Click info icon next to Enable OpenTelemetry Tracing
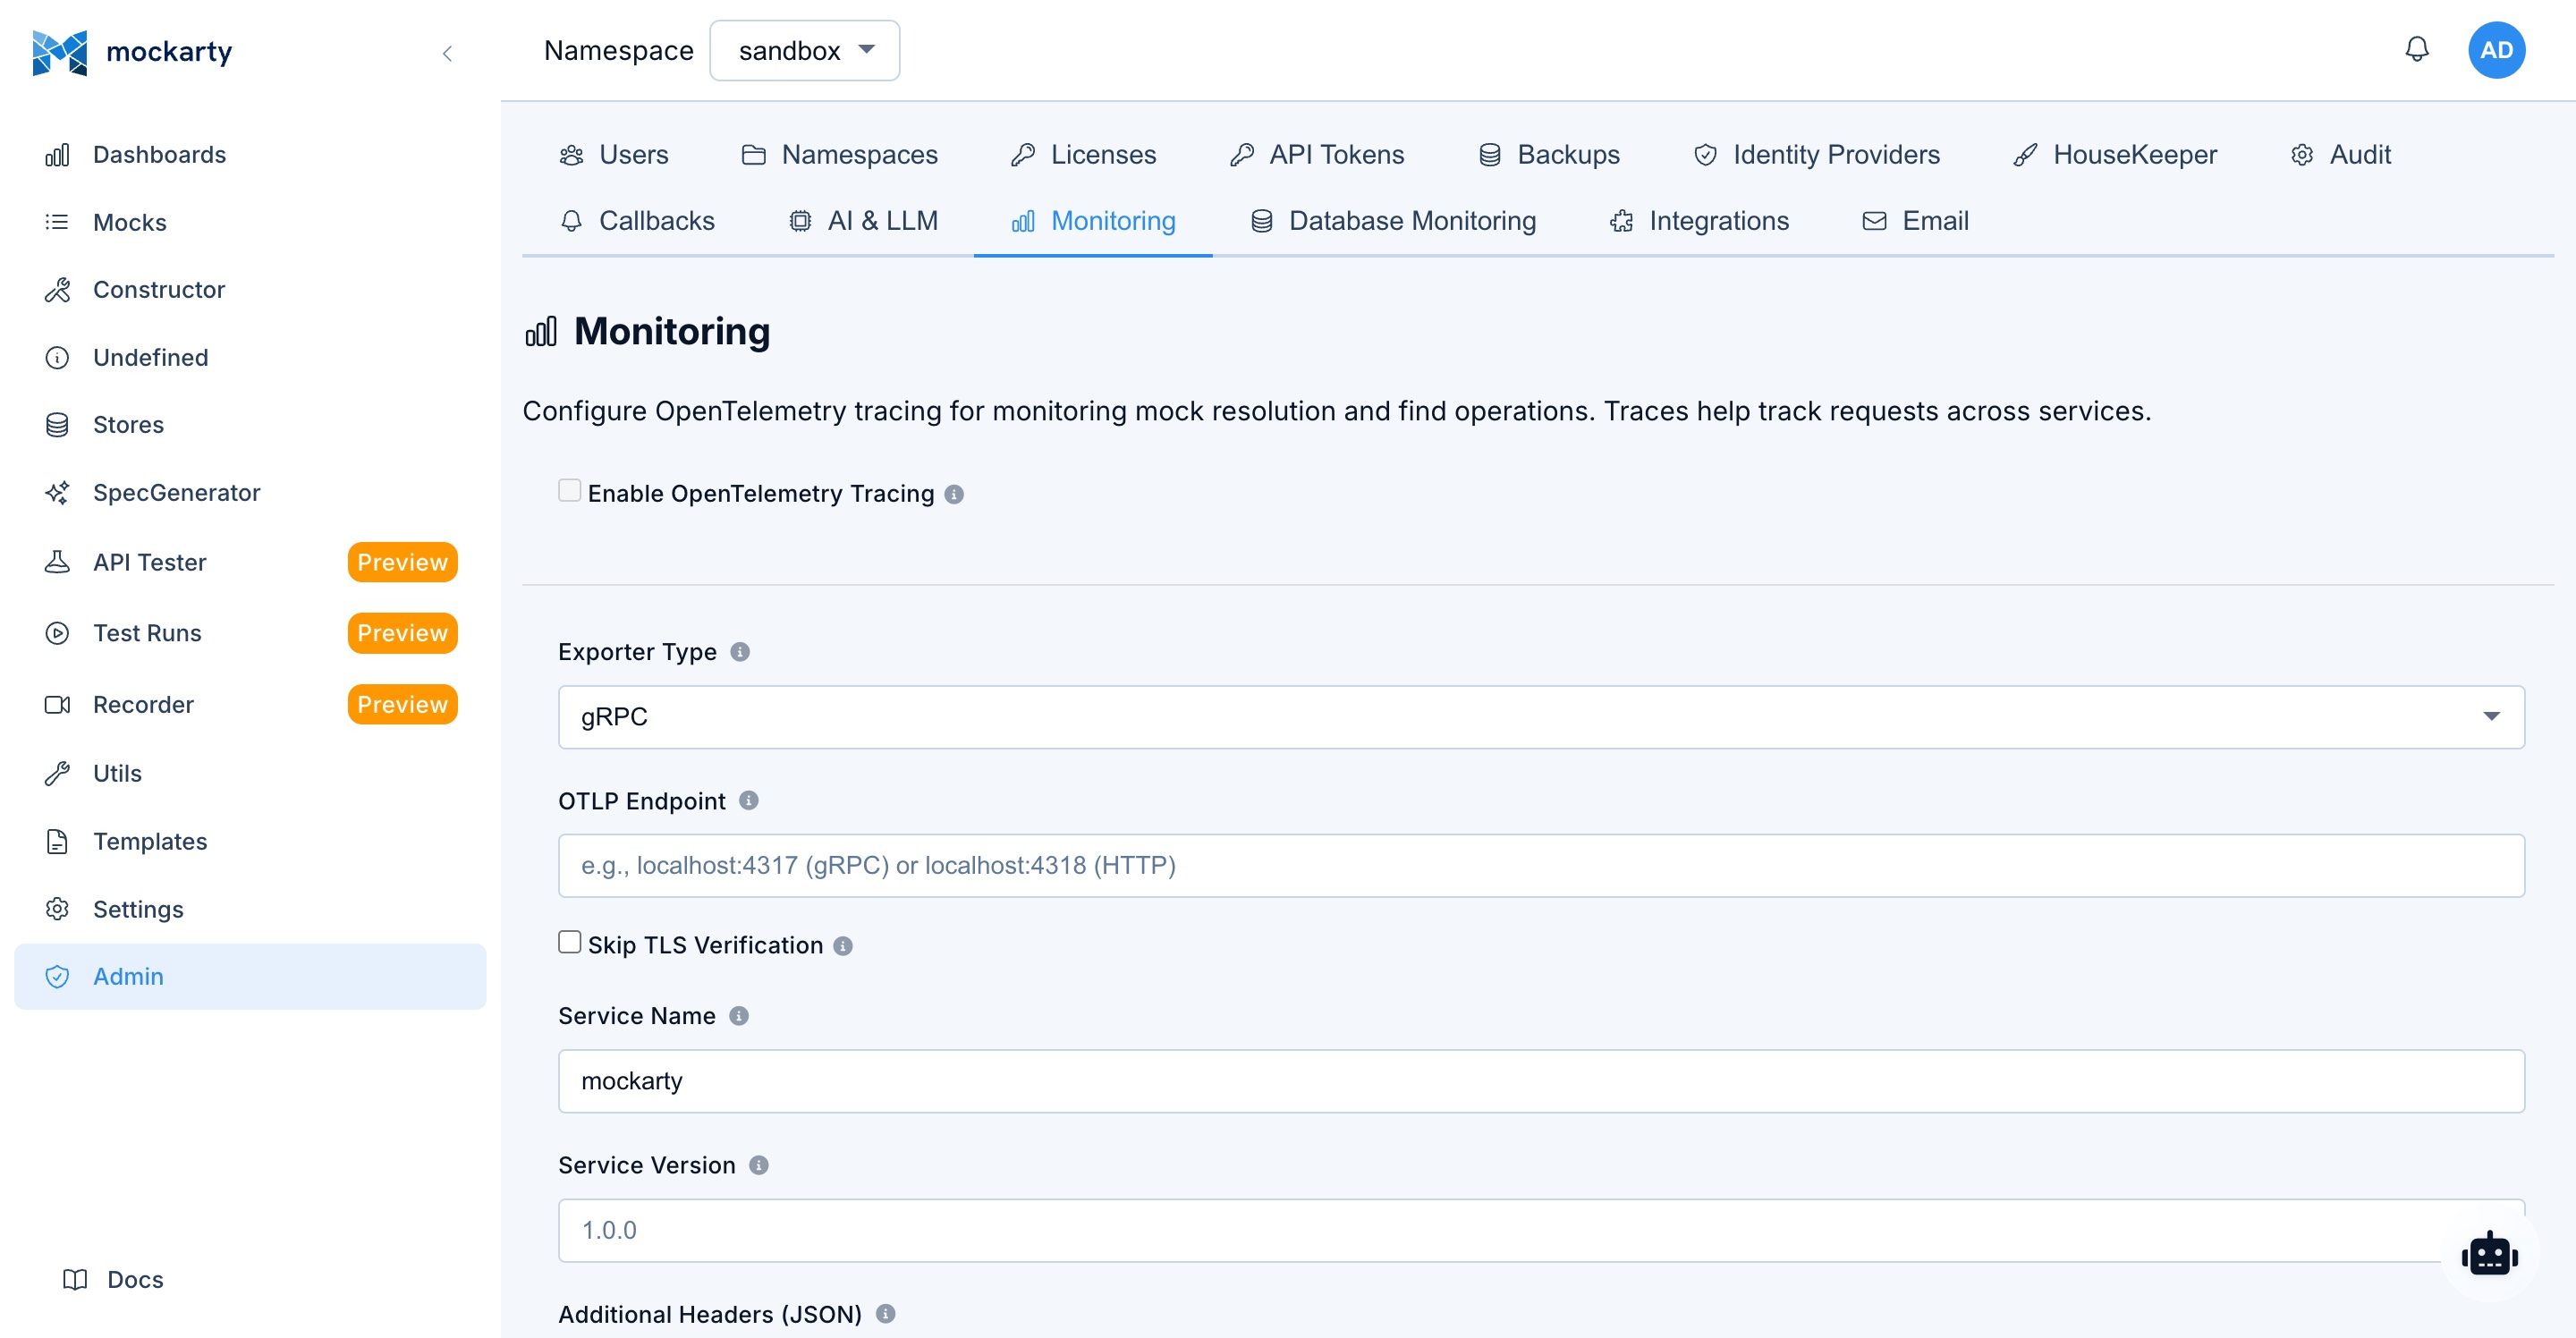 [x=954, y=494]
